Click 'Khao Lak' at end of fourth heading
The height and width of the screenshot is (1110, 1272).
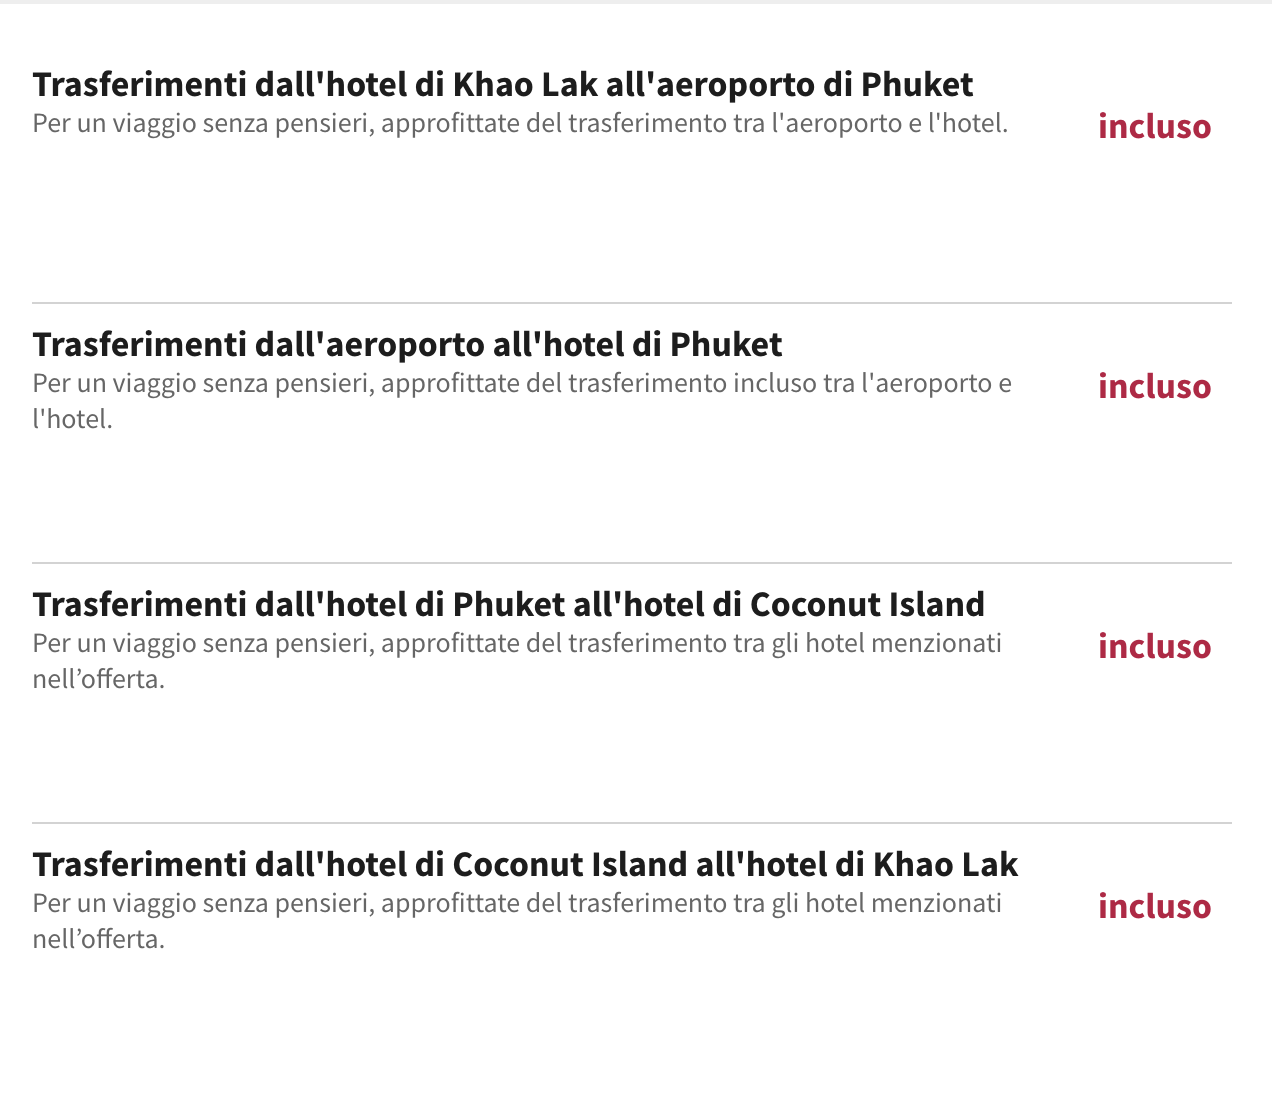[945, 865]
